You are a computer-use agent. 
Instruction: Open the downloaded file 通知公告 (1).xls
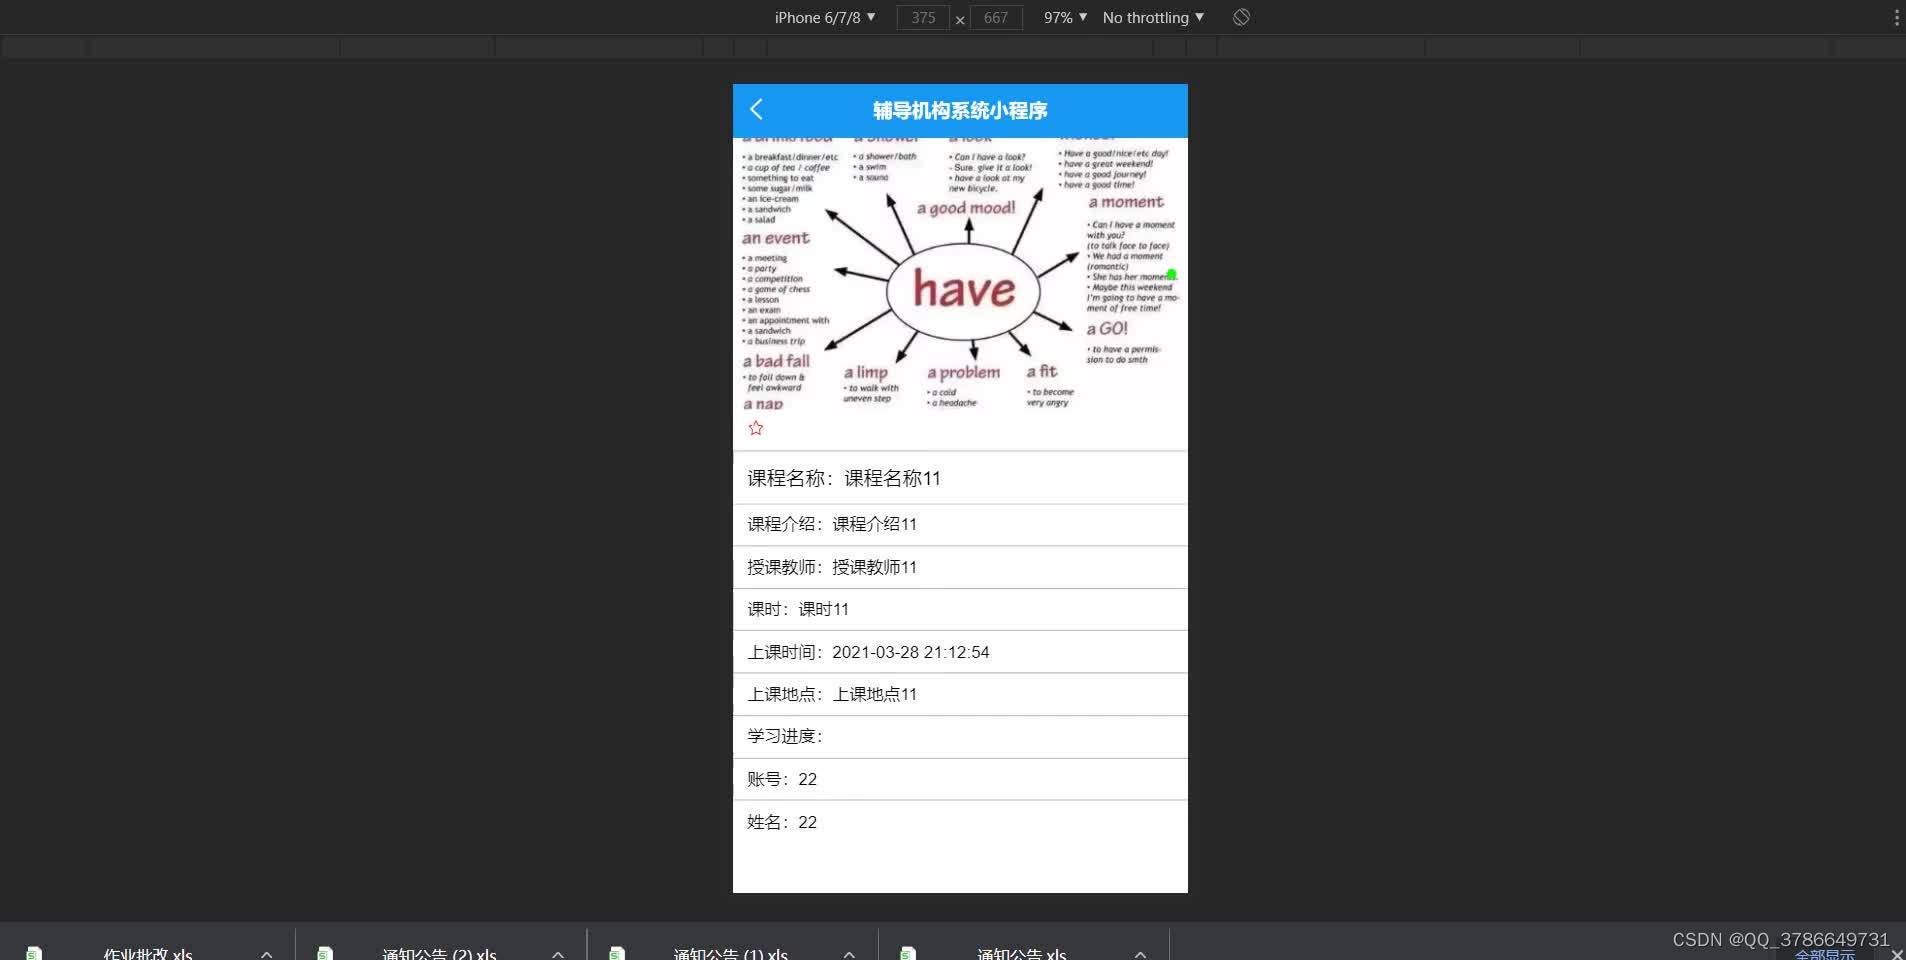click(730, 954)
